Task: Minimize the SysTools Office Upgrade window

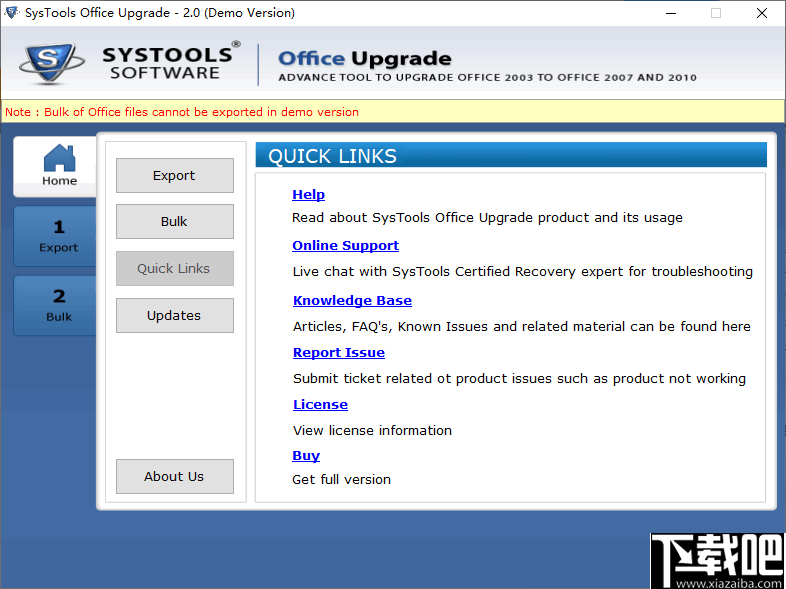Action: (x=671, y=13)
